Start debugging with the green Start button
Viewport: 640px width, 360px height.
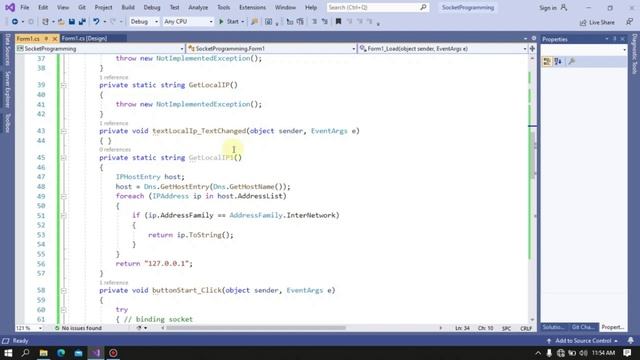click(229, 22)
